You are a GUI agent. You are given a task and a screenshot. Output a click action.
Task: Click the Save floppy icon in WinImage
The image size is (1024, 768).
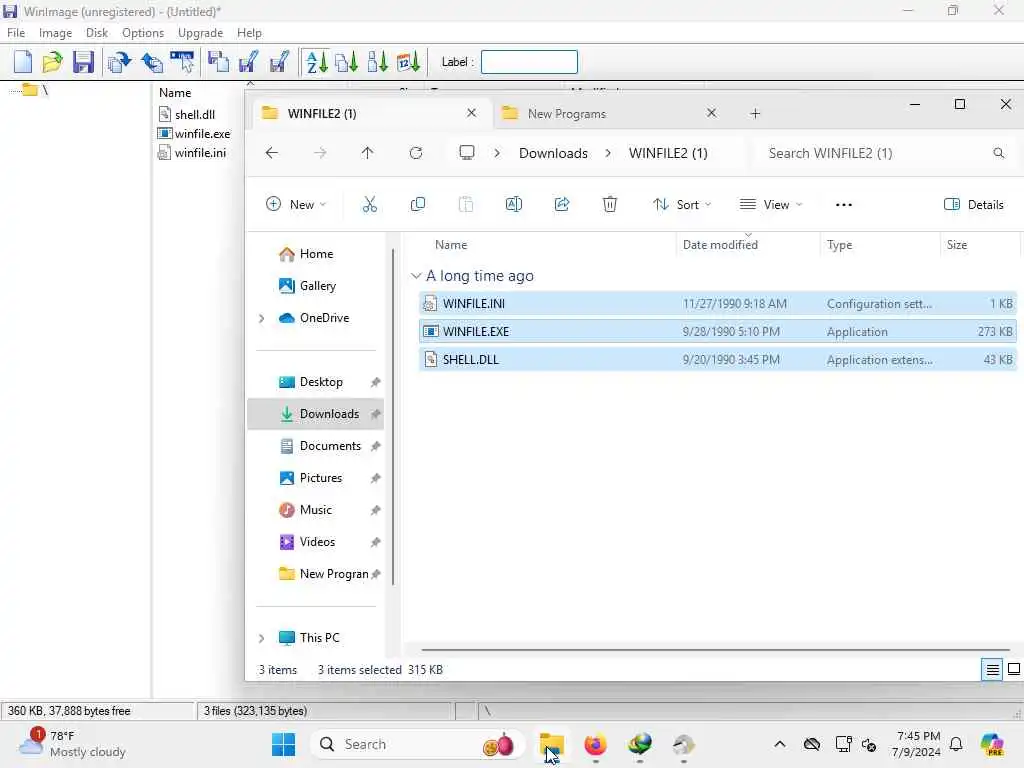(x=83, y=62)
